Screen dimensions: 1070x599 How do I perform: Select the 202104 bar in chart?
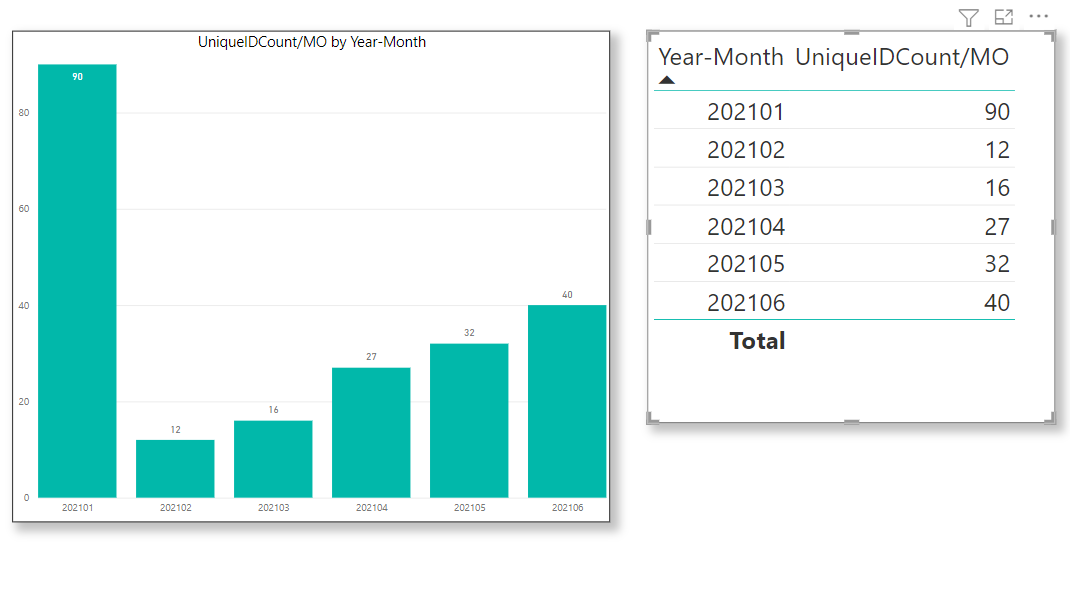point(371,433)
